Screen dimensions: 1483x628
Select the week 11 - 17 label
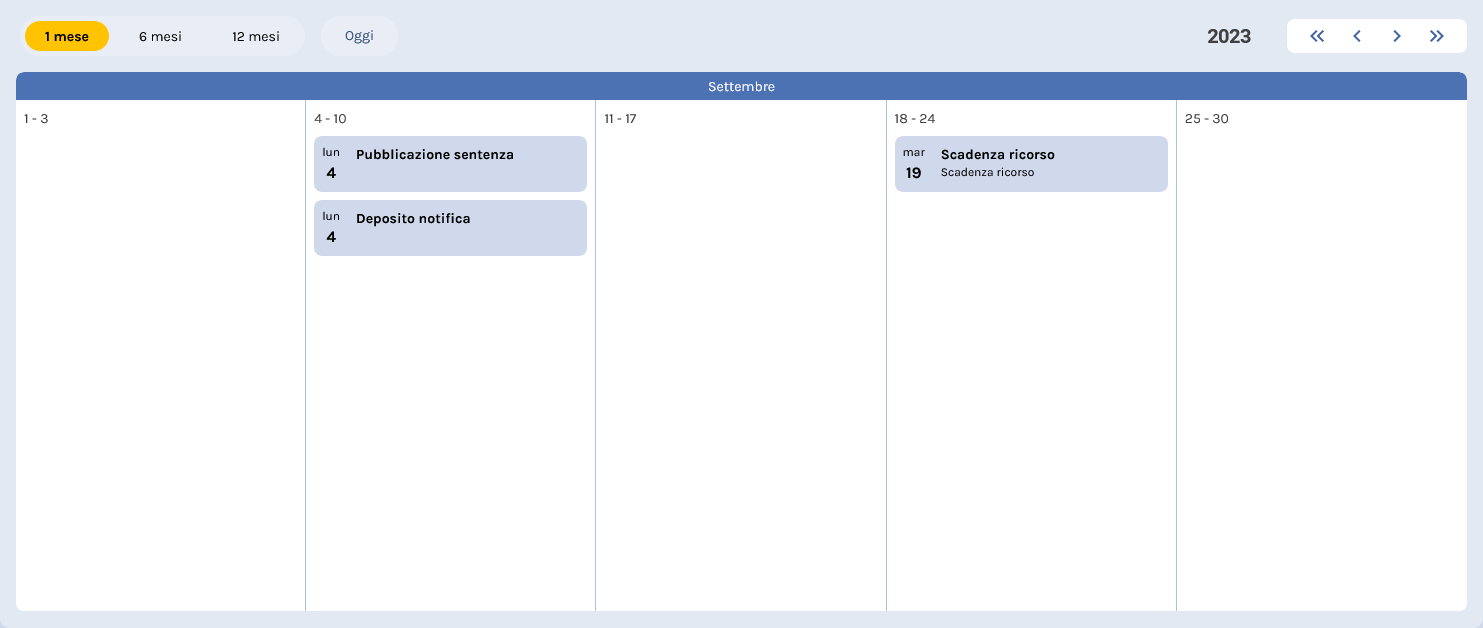(x=620, y=119)
